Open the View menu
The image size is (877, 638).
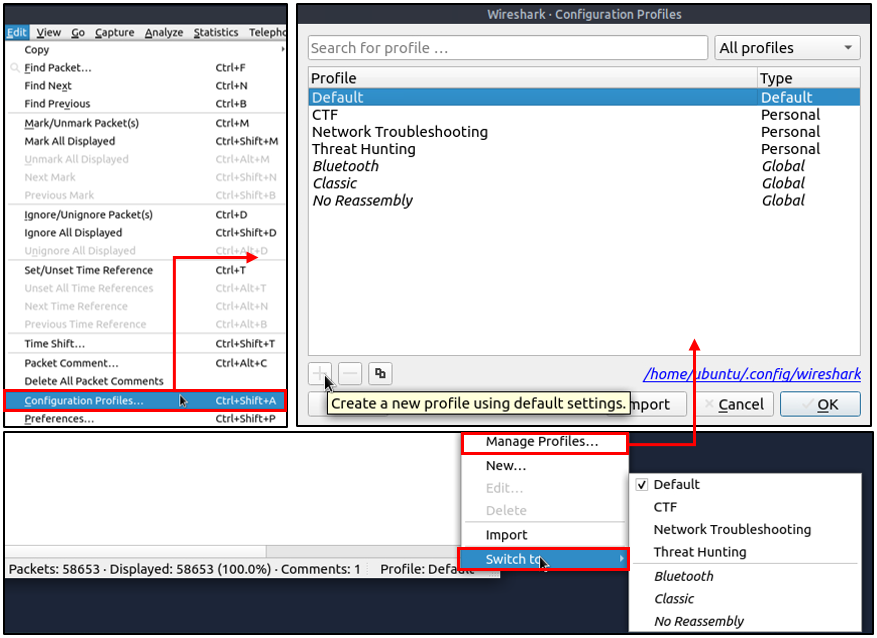point(49,32)
